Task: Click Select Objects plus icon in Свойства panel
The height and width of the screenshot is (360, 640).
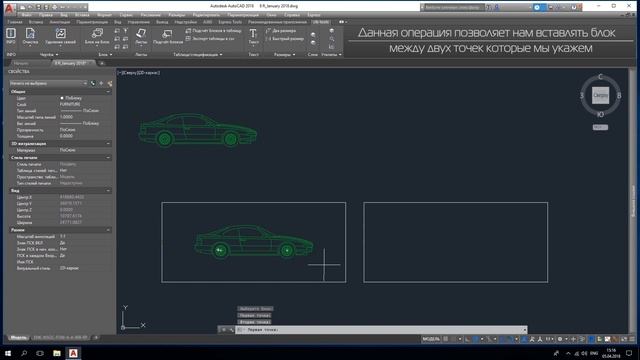Action: coord(101,83)
